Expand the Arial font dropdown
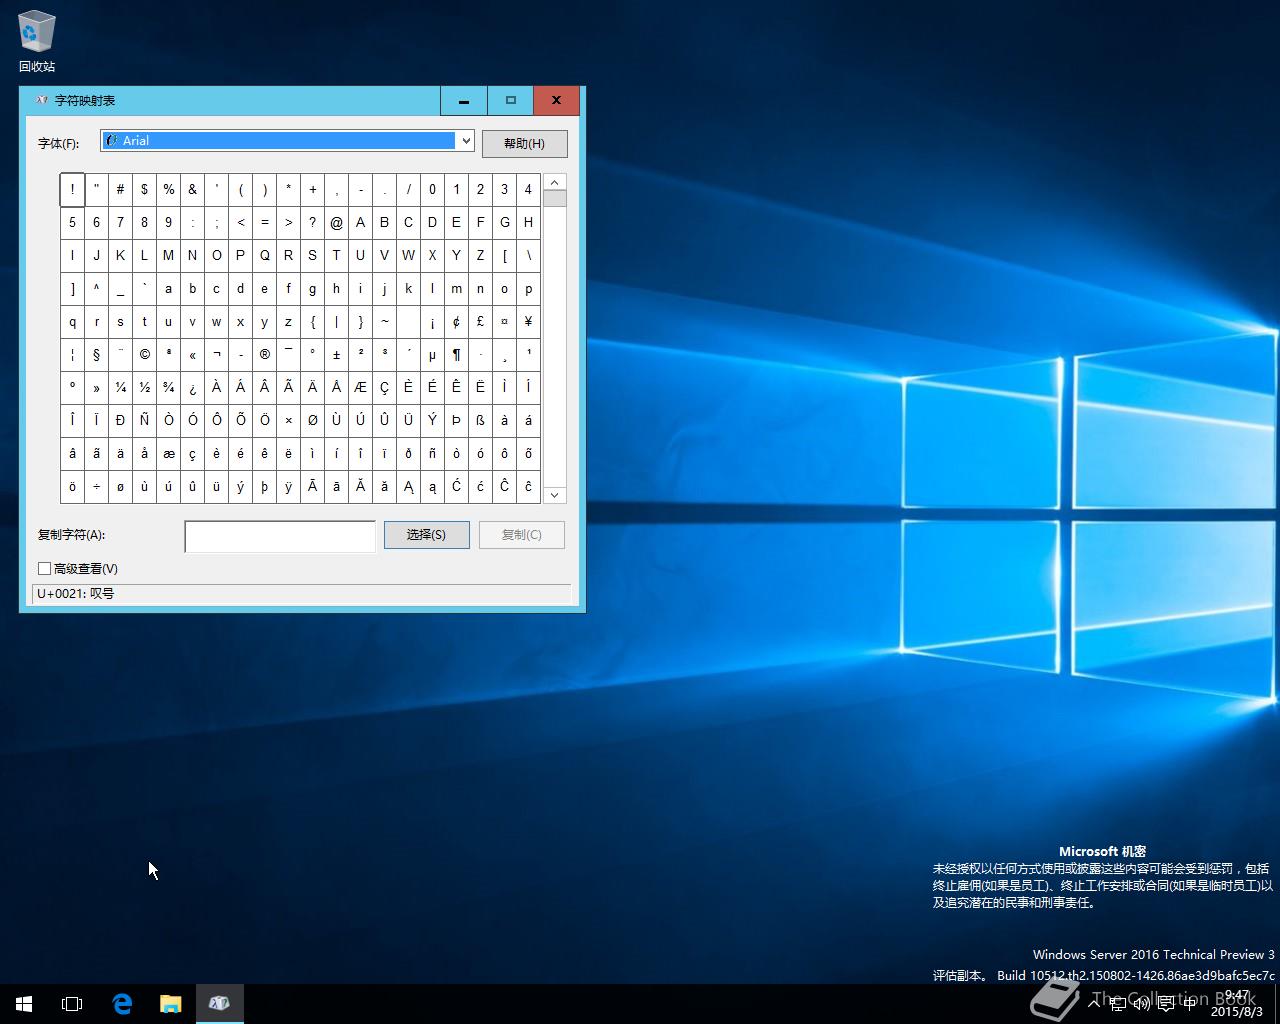The height and width of the screenshot is (1024, 1280). 465,141
